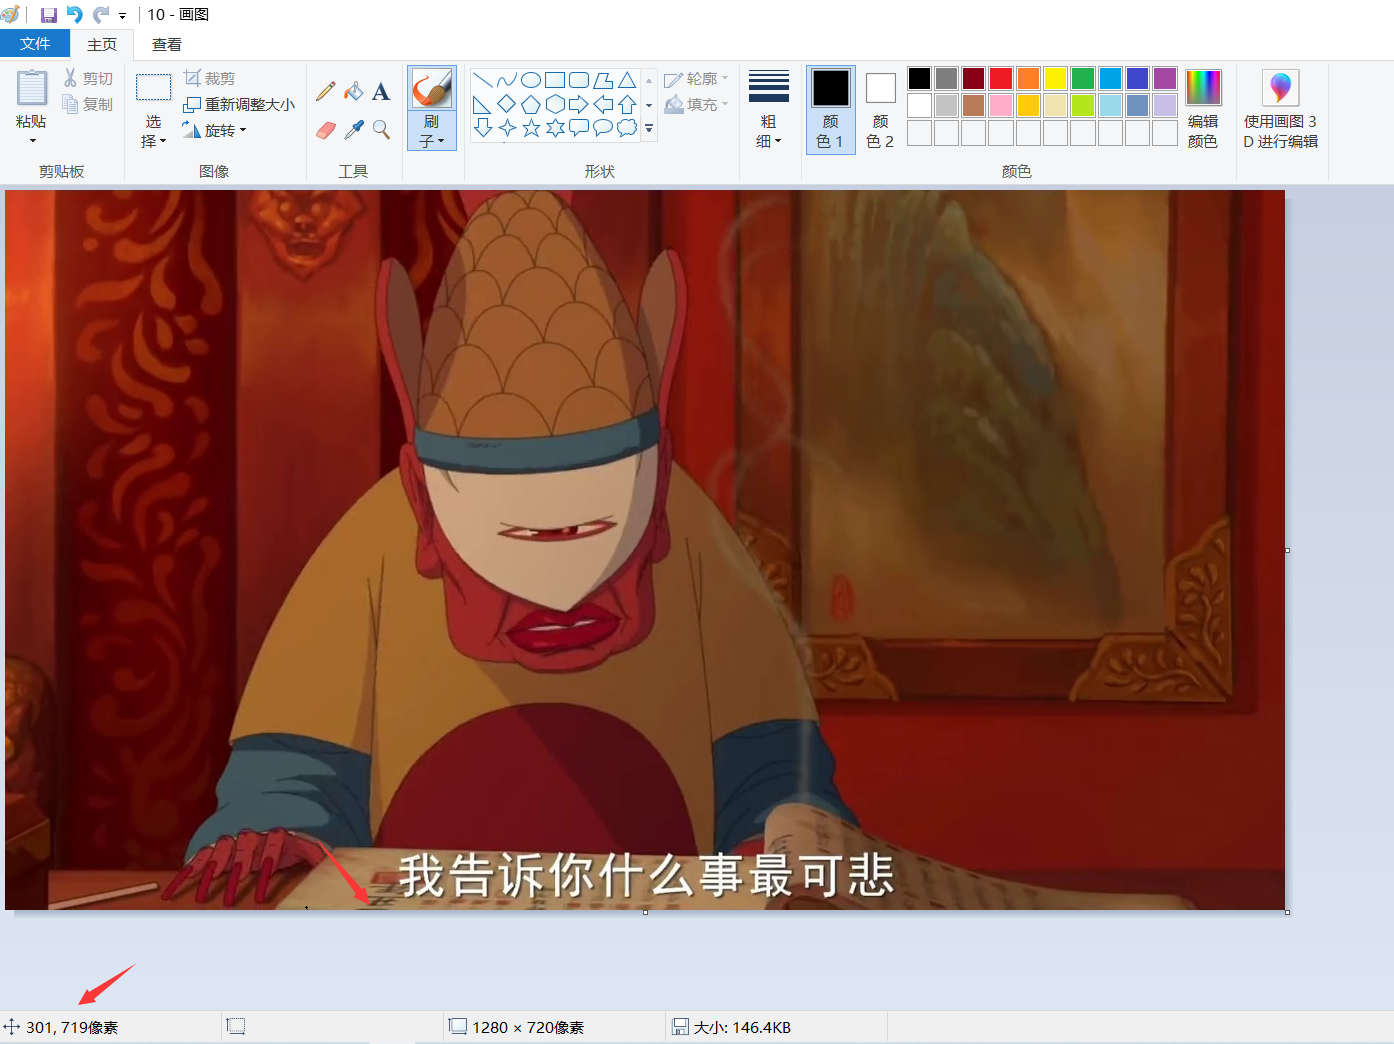Image resolution: width=1394 pixels, height=1044 pixels.
Task: Select the Eraser tool
Action: click(325, 130)
